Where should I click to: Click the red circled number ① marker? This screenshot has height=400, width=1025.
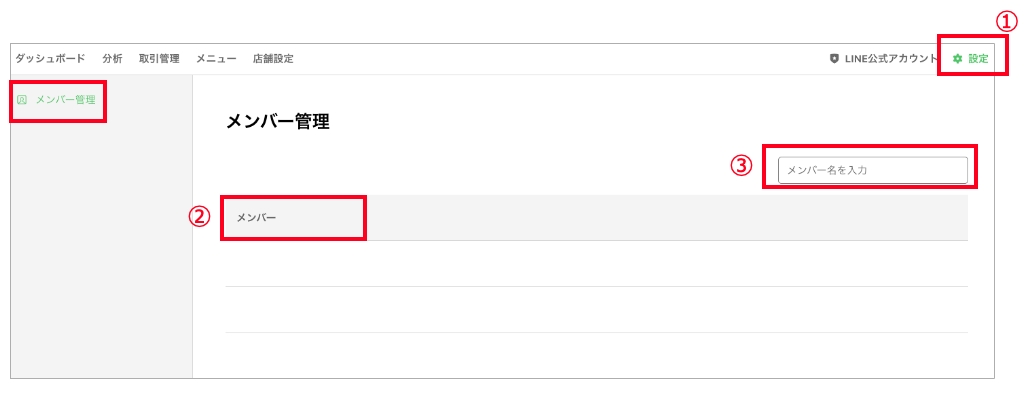coord(1011,21)
